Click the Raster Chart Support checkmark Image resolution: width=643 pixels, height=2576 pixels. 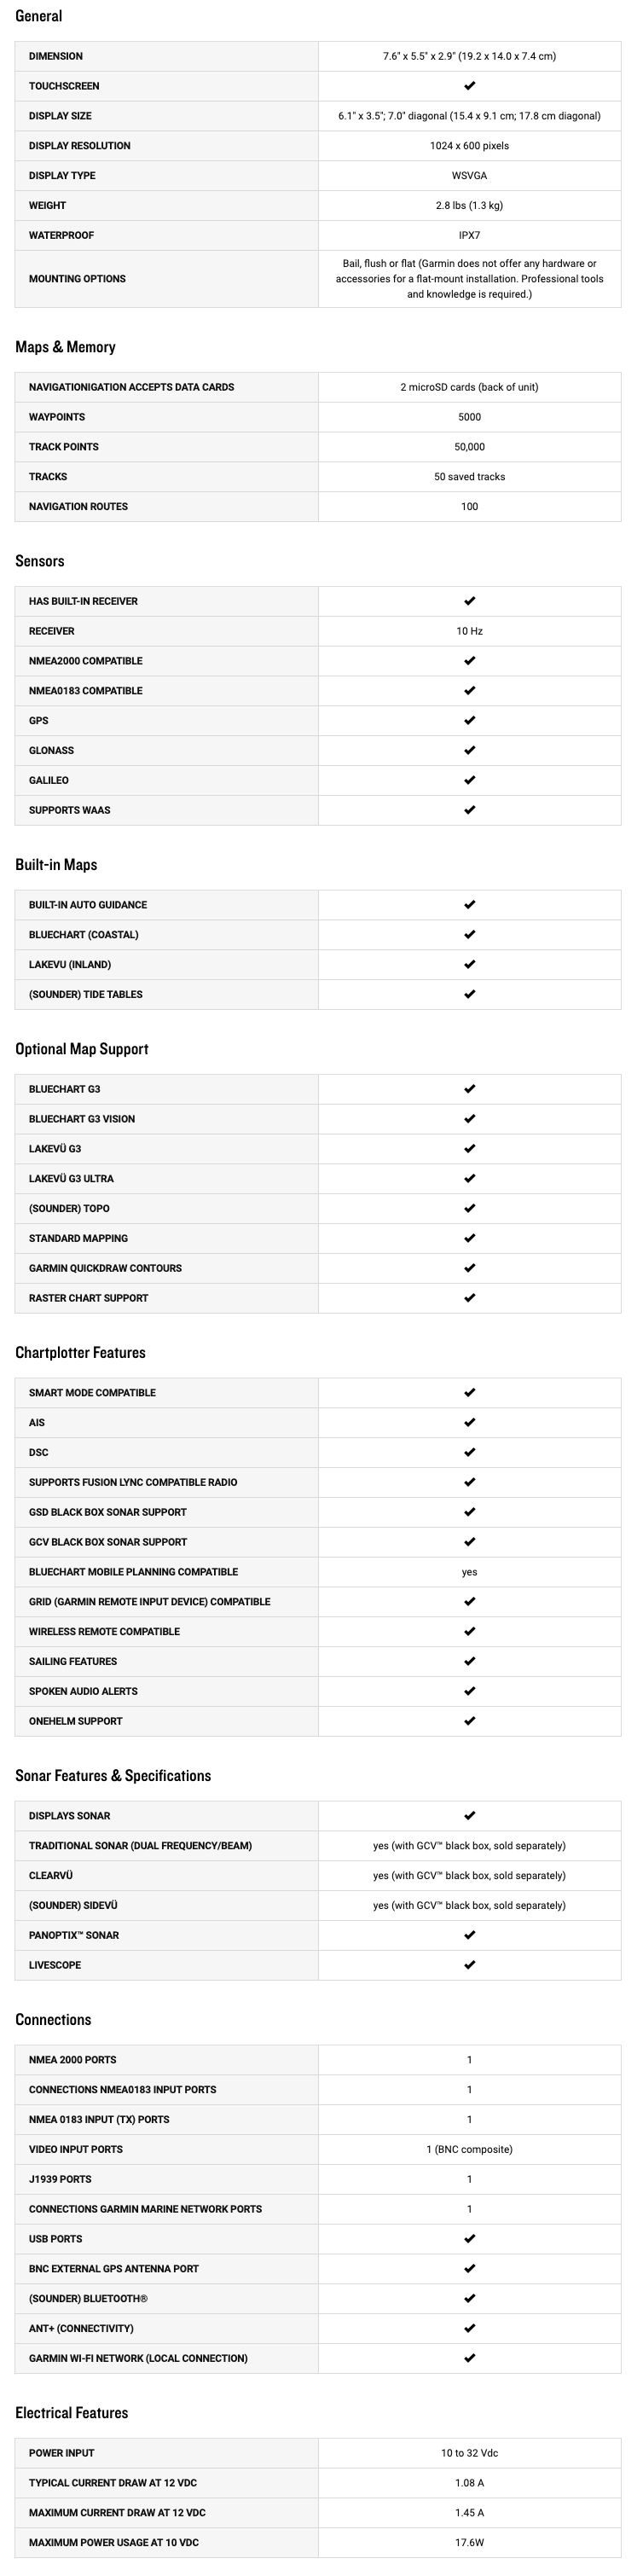(x=469, y=1297)
